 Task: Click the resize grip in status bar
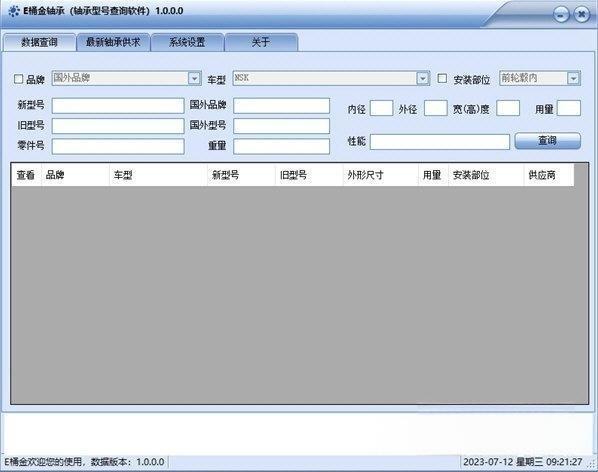[592, 464]
